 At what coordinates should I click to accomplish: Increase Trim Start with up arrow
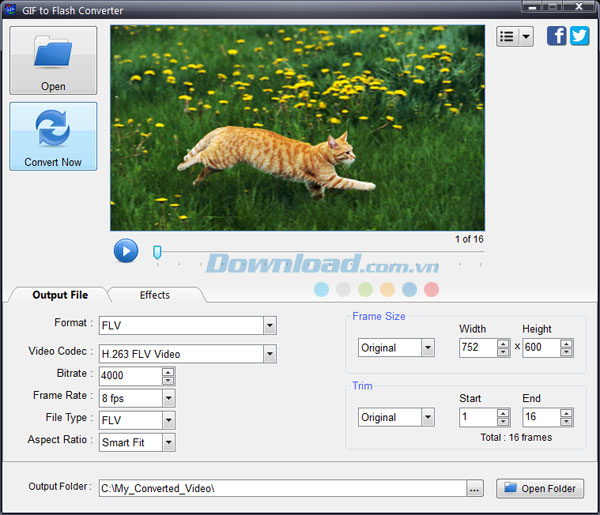[503, 413]
